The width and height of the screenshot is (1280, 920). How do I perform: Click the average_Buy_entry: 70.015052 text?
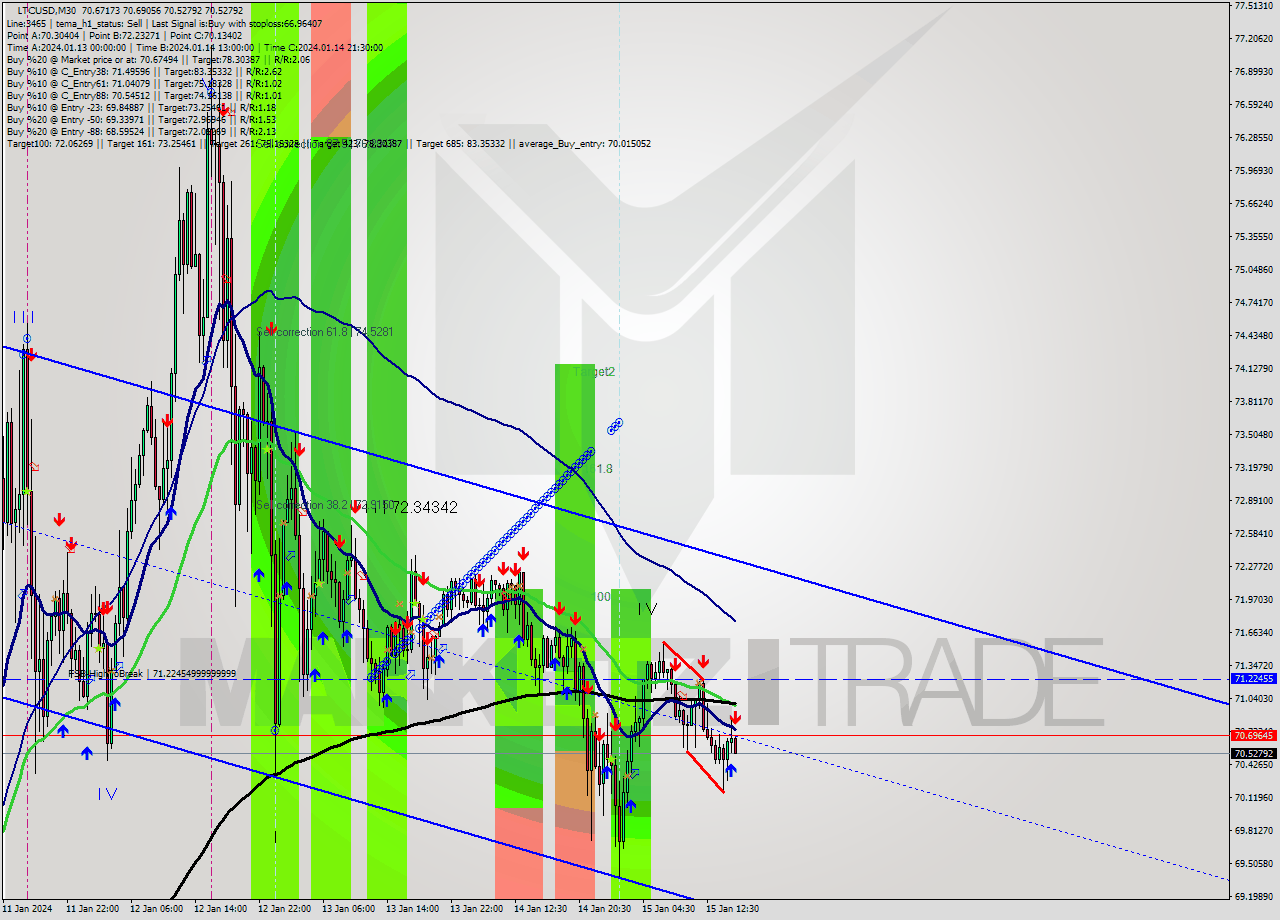click(586, 144)
